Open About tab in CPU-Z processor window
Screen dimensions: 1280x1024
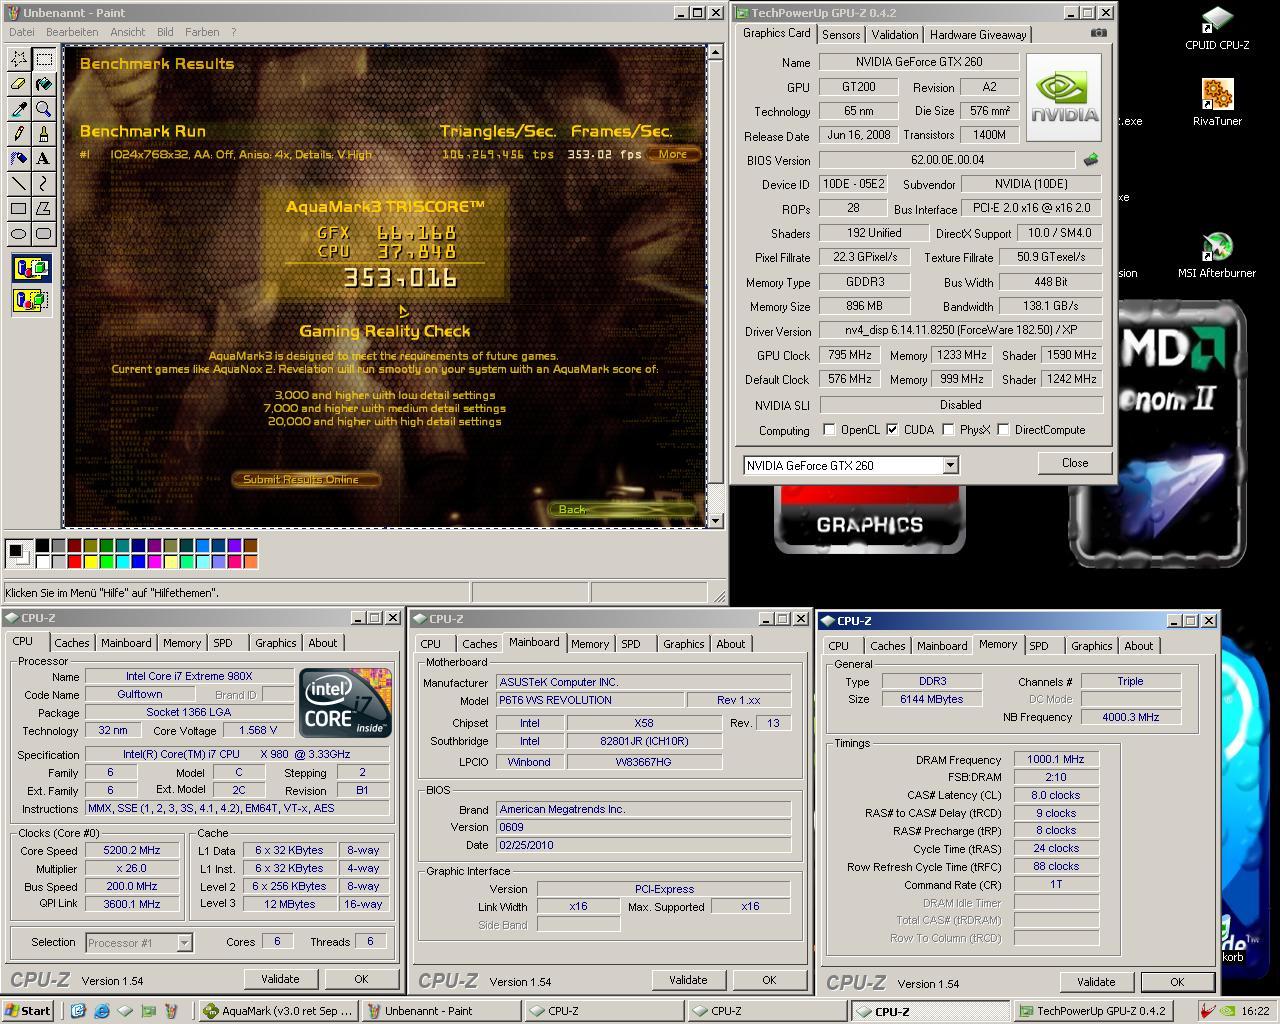(x=322, y=643)
